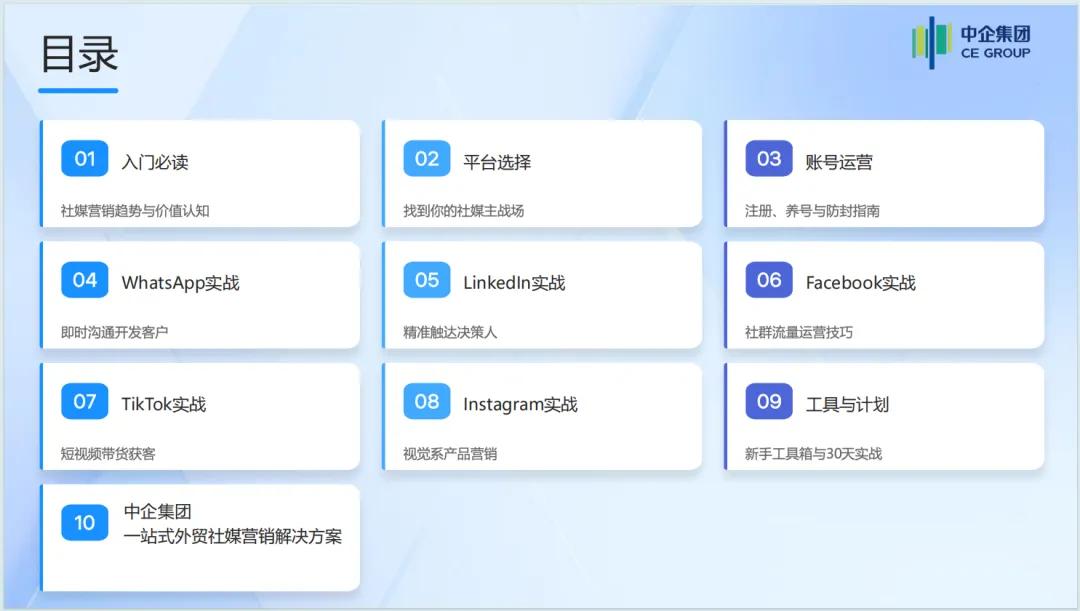Click the number badge 09 on 工具与计划

pyautogui.click(x=768, y=400)
